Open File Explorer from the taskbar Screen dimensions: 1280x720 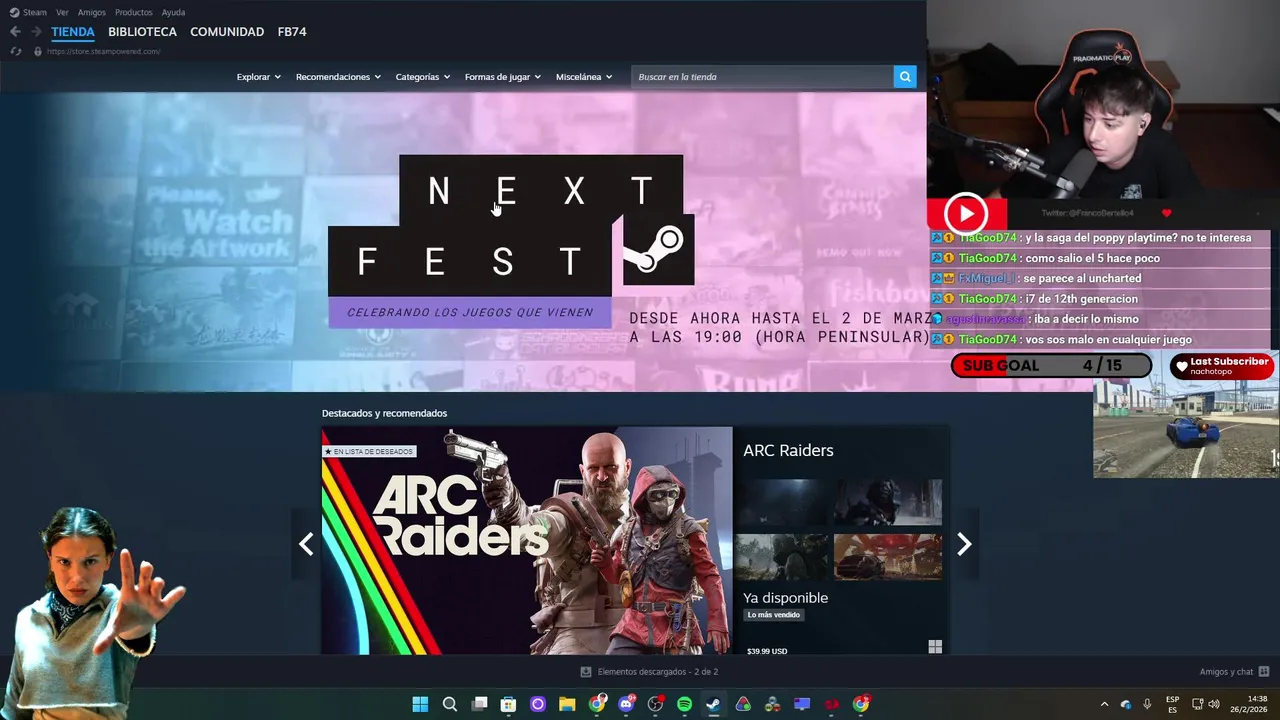(x=567, y=704)
